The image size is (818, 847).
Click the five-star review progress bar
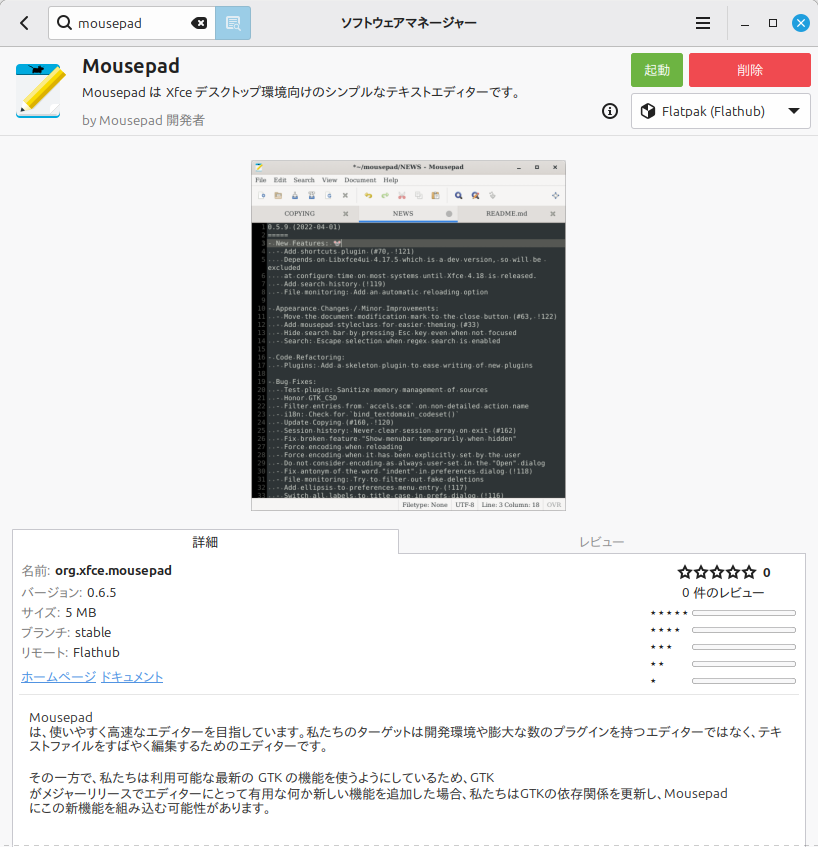[743, 613]
